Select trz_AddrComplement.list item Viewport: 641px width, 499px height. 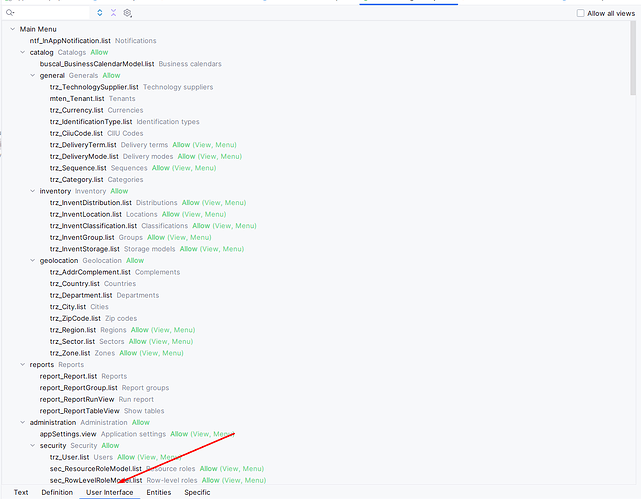pos(90,272)
